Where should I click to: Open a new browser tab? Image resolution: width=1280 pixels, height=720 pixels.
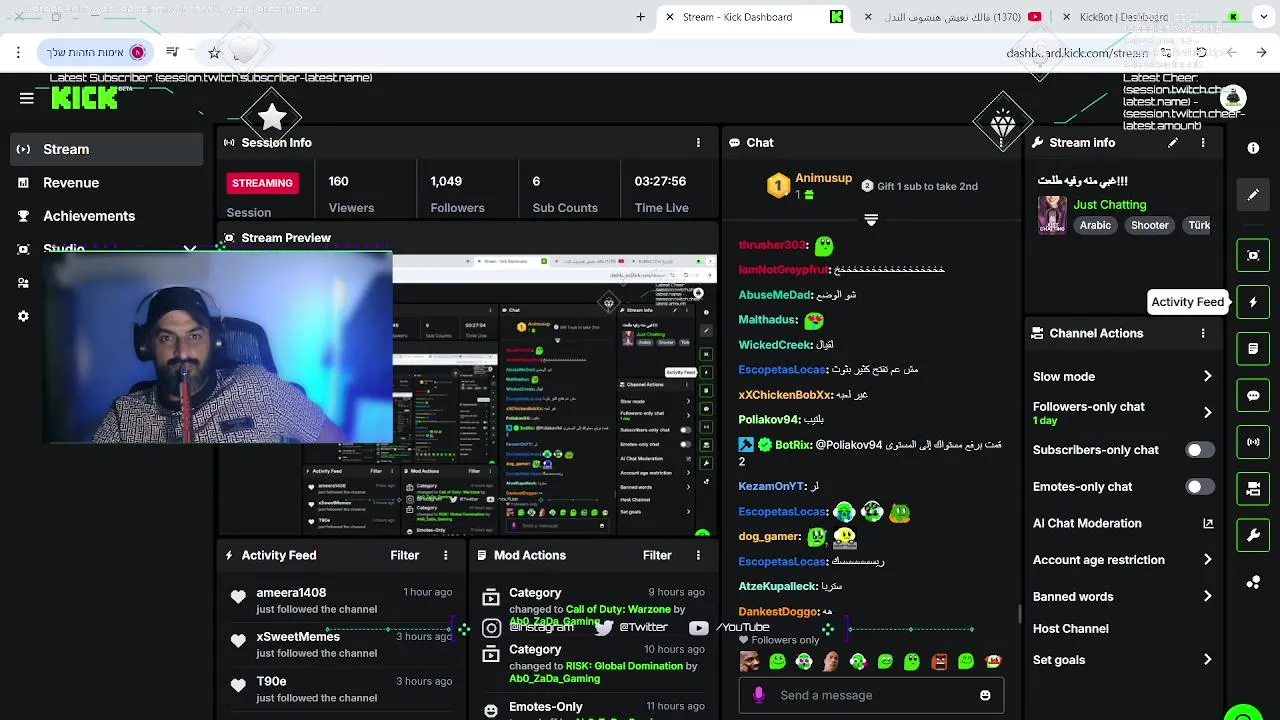[640, 17]
